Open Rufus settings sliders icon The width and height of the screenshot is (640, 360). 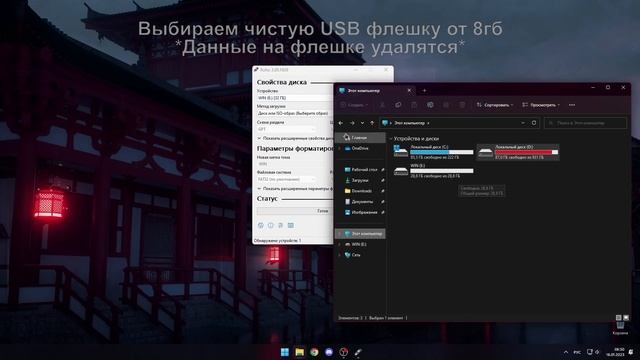click(280, 225)
